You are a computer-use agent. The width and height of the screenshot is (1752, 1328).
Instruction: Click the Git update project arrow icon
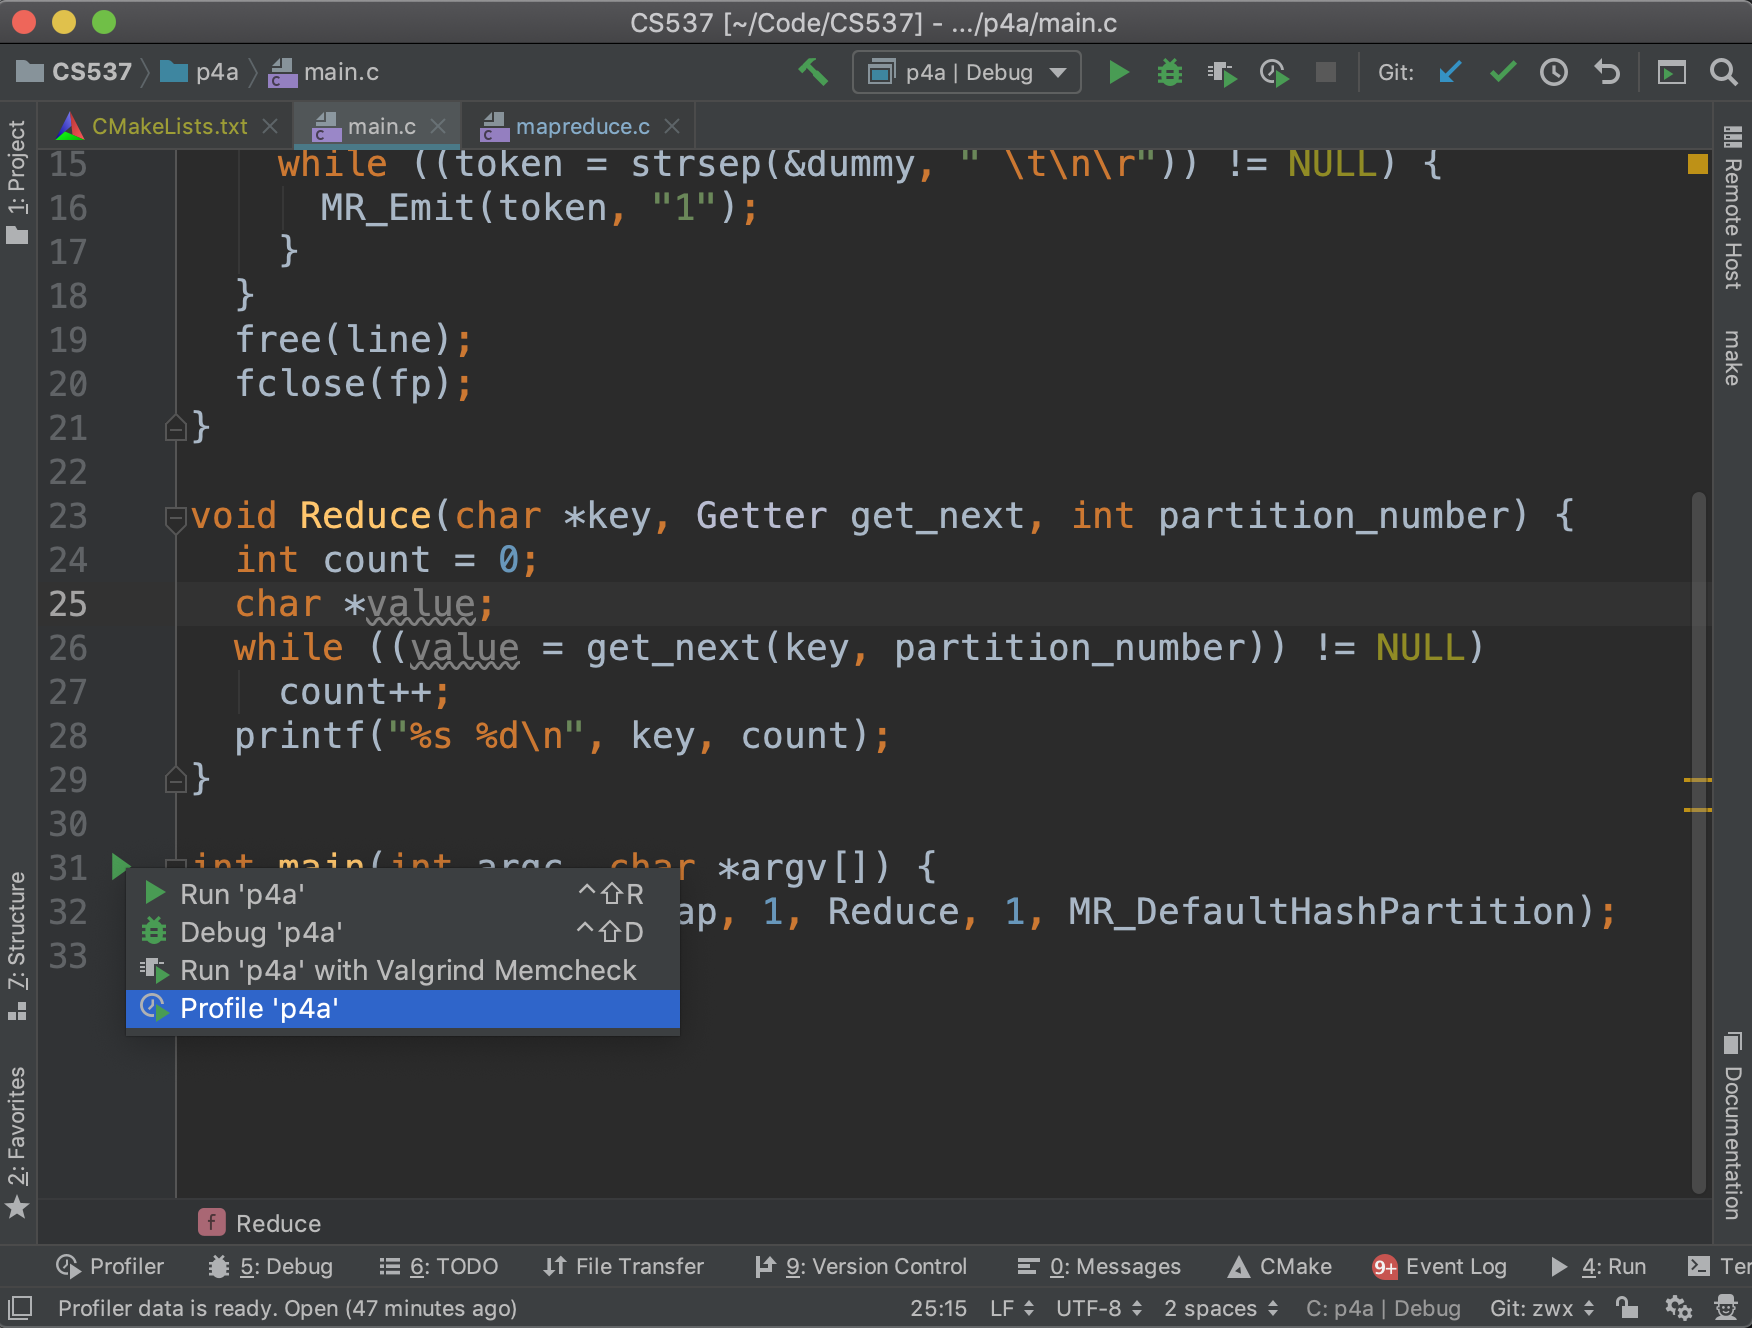1450,72
